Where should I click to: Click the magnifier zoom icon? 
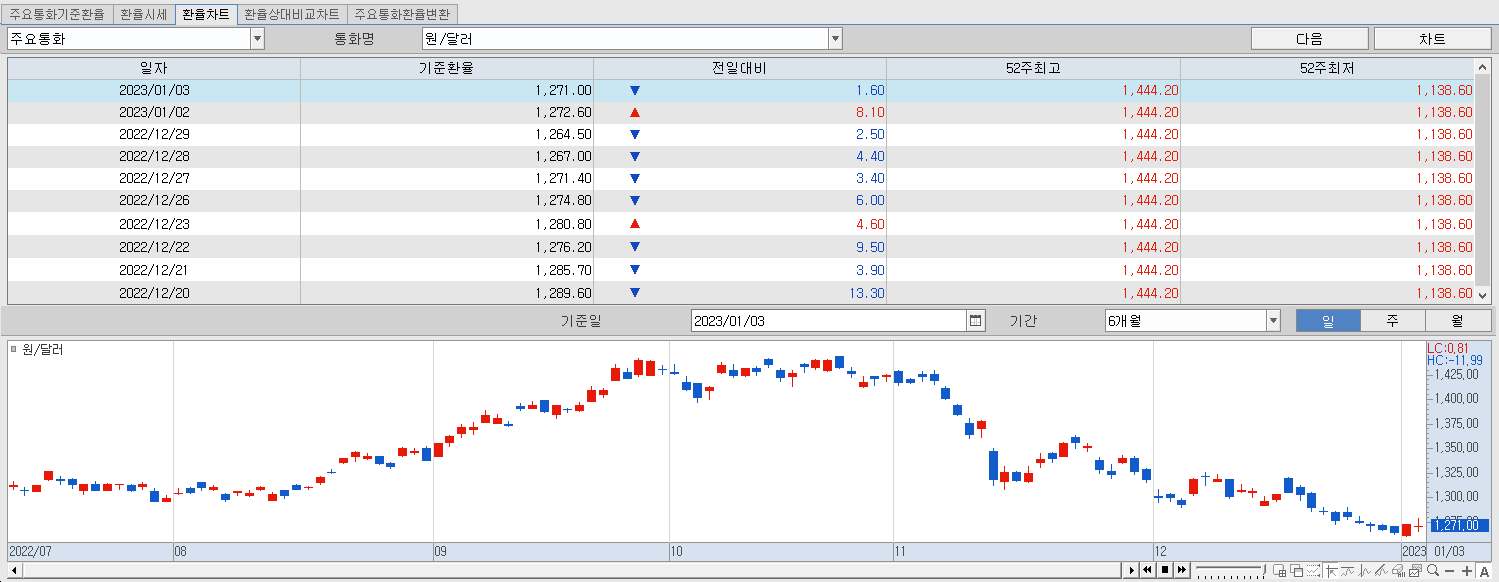coord(1432,571)
